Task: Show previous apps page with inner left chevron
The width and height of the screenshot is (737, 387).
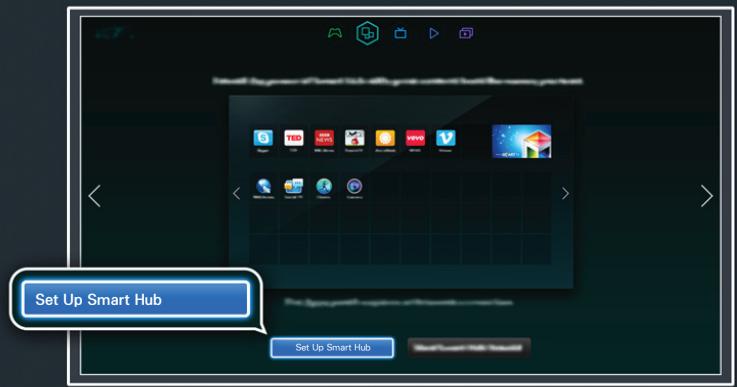Action: click(x=236, y=193)
